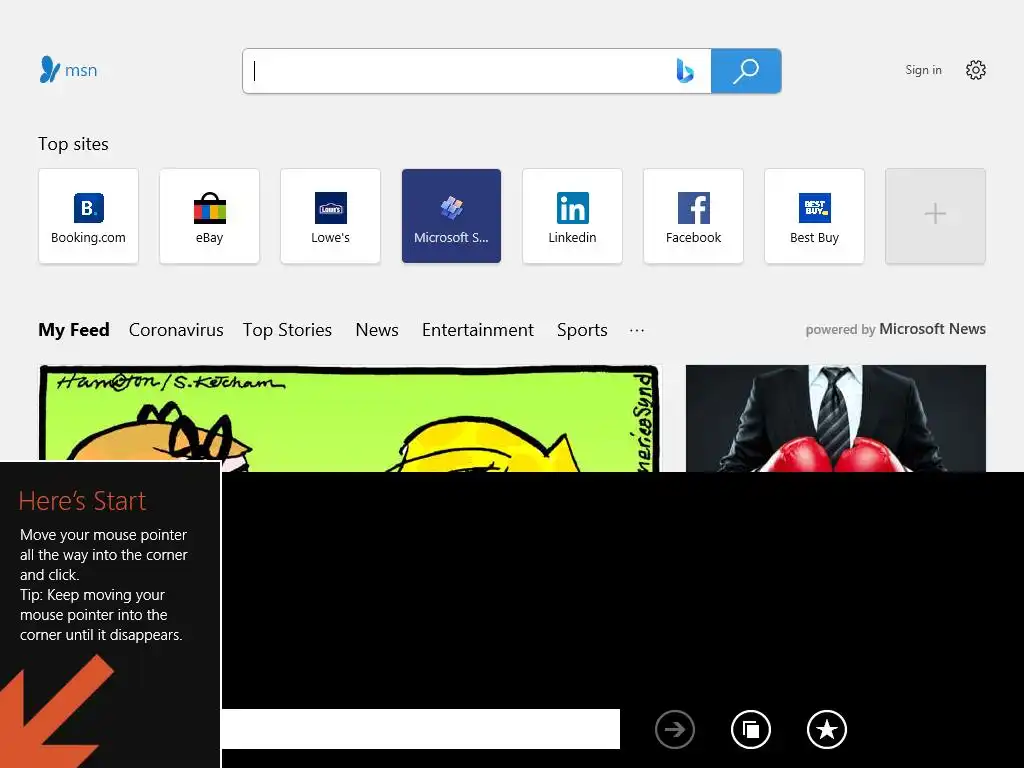Screen dimensions: 1024x768
Task: Click the magnifier search button
Action: (746, 71)
